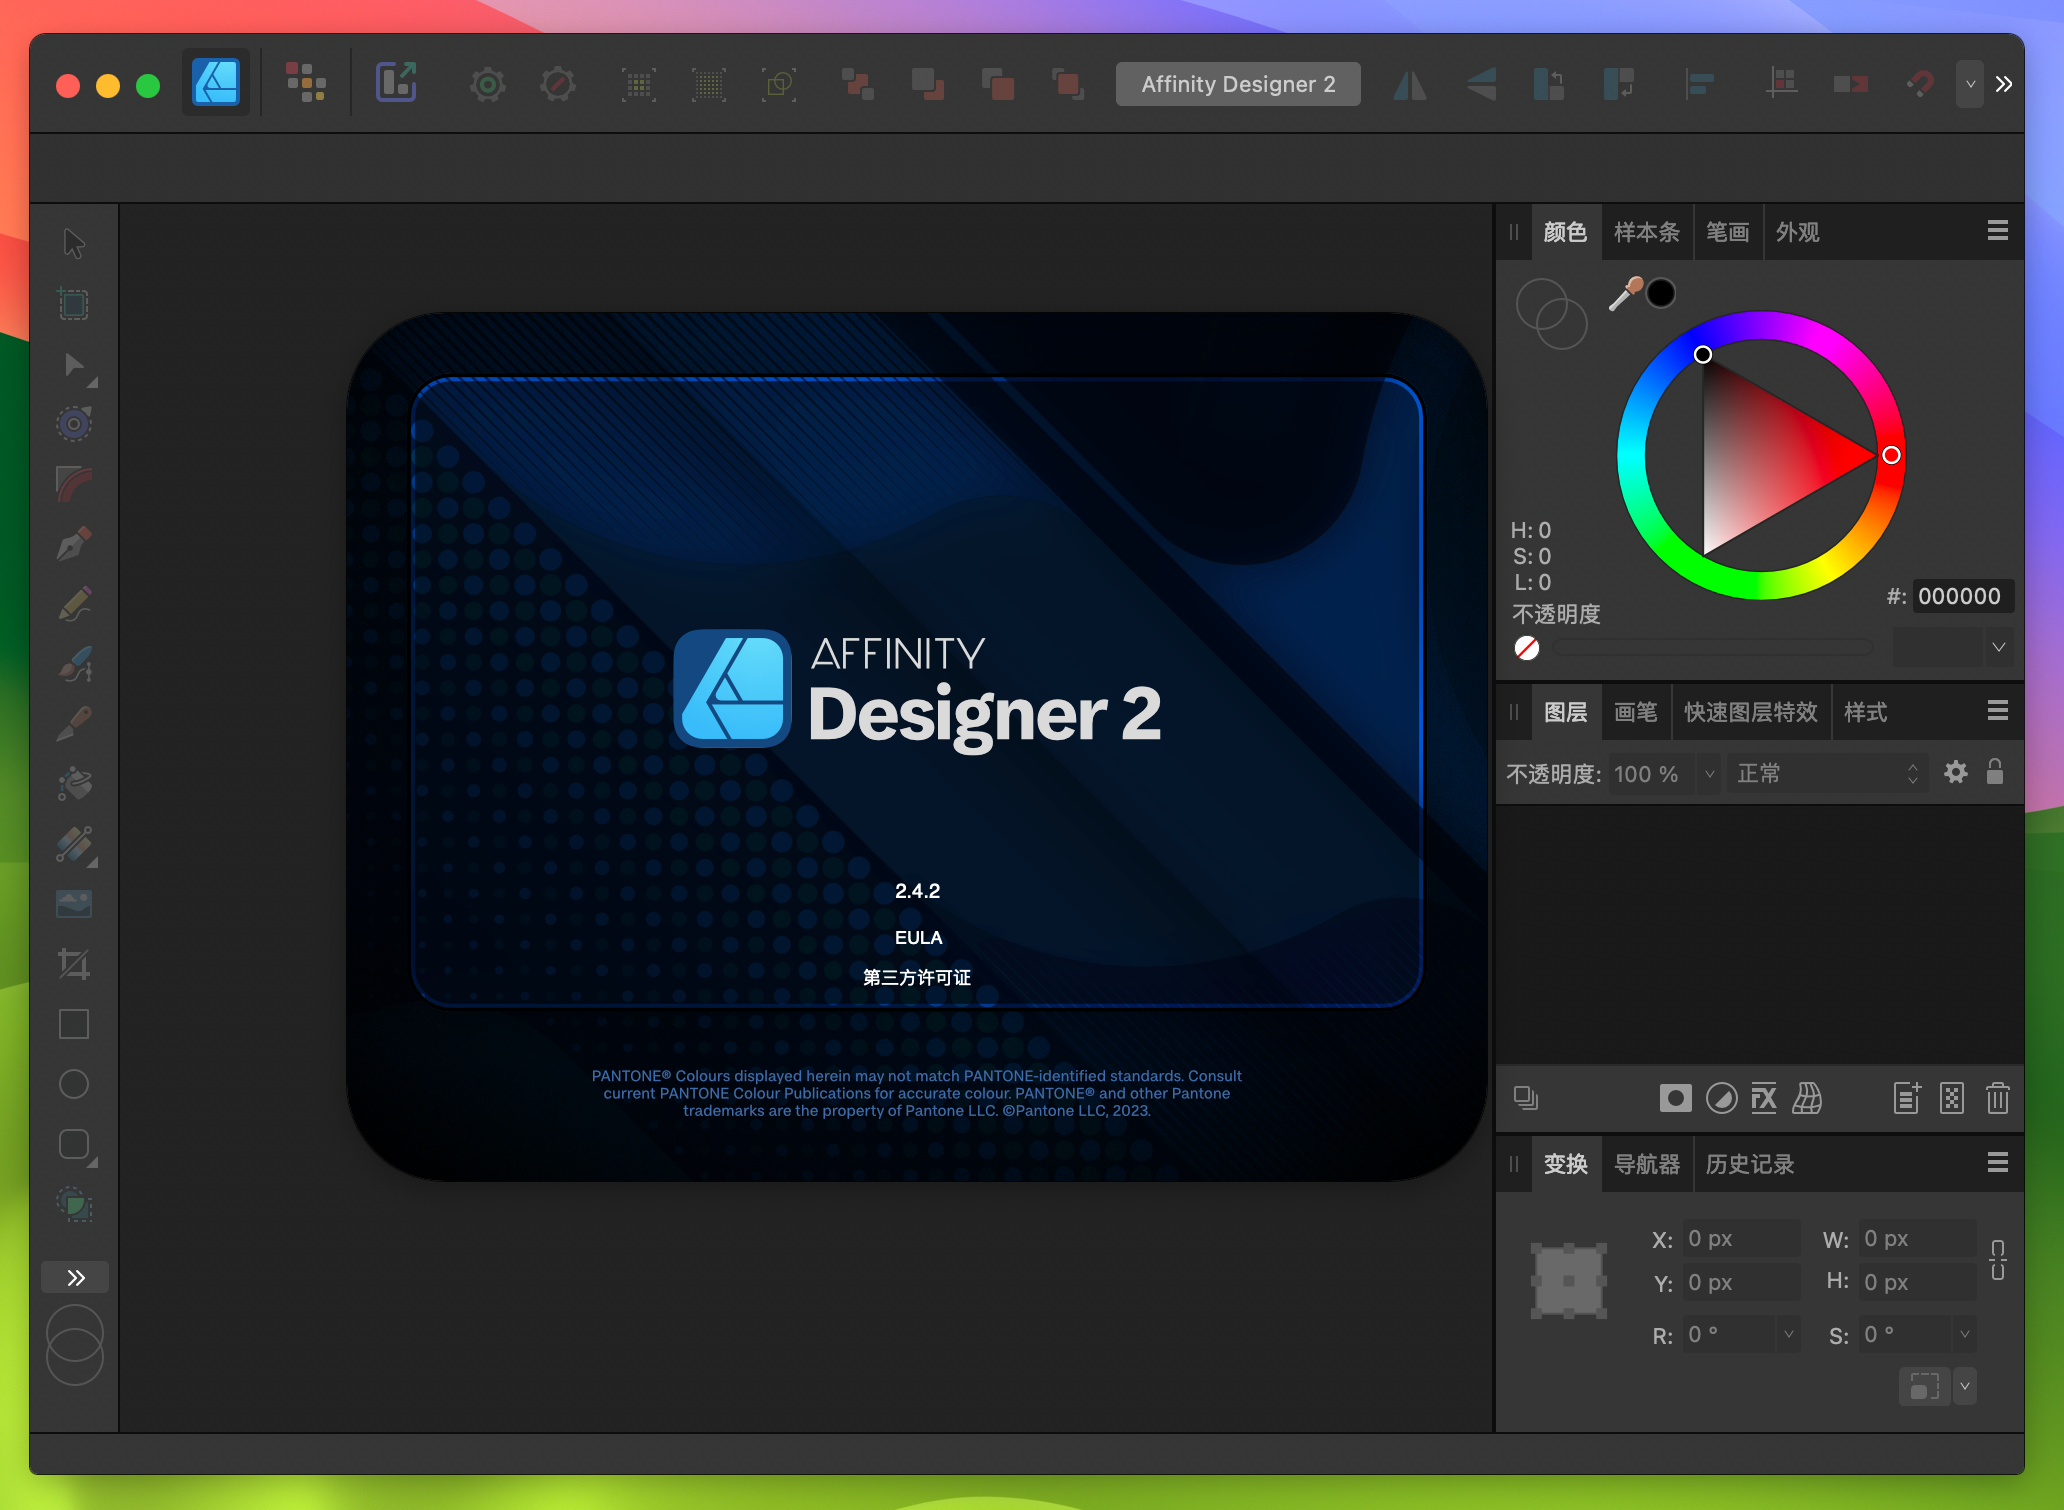
Task: Select the Move tool arrow
Action: coord(74,243)
